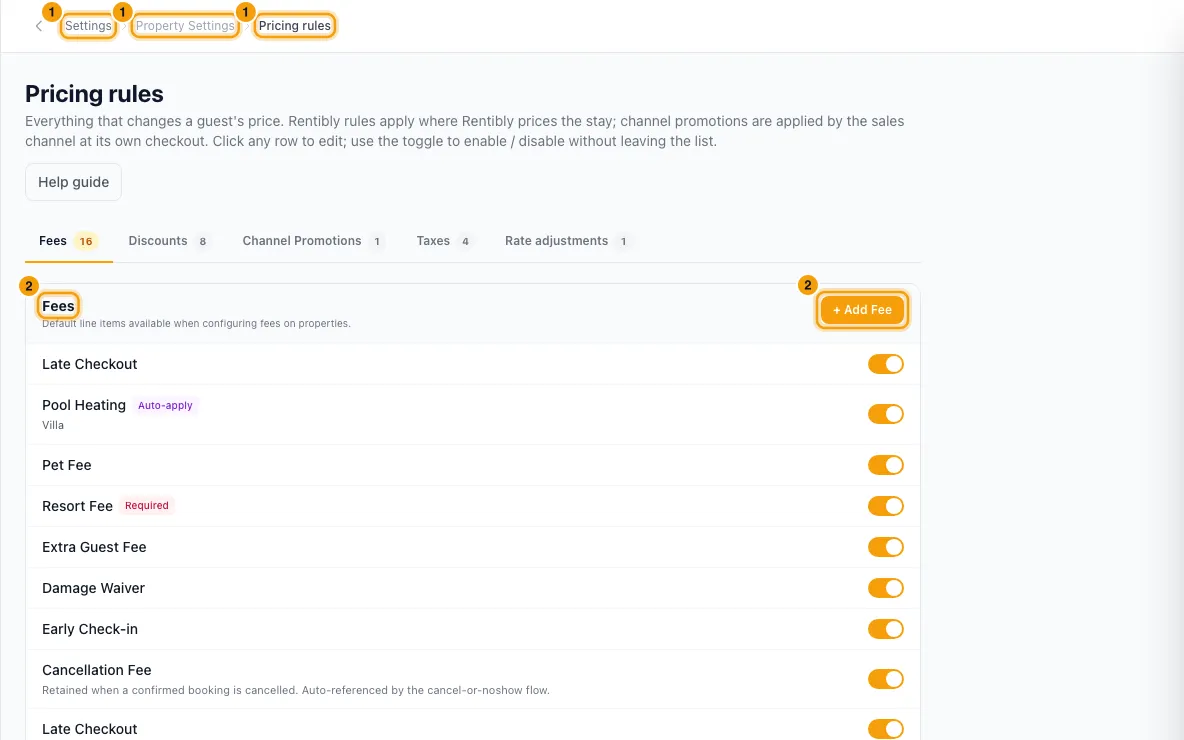Edit the Early Check-in fee row
Viewport: 1184px width, 740px height.
(x=473, y=628)
